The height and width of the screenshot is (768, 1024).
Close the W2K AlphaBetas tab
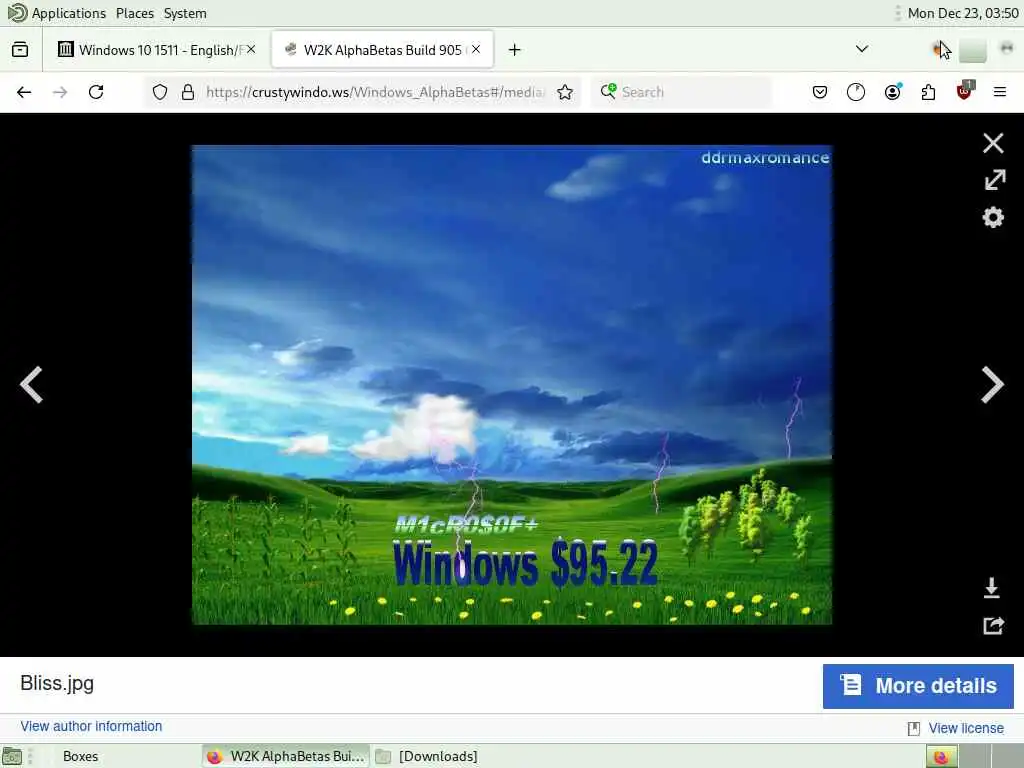click(x=476, y=49)
